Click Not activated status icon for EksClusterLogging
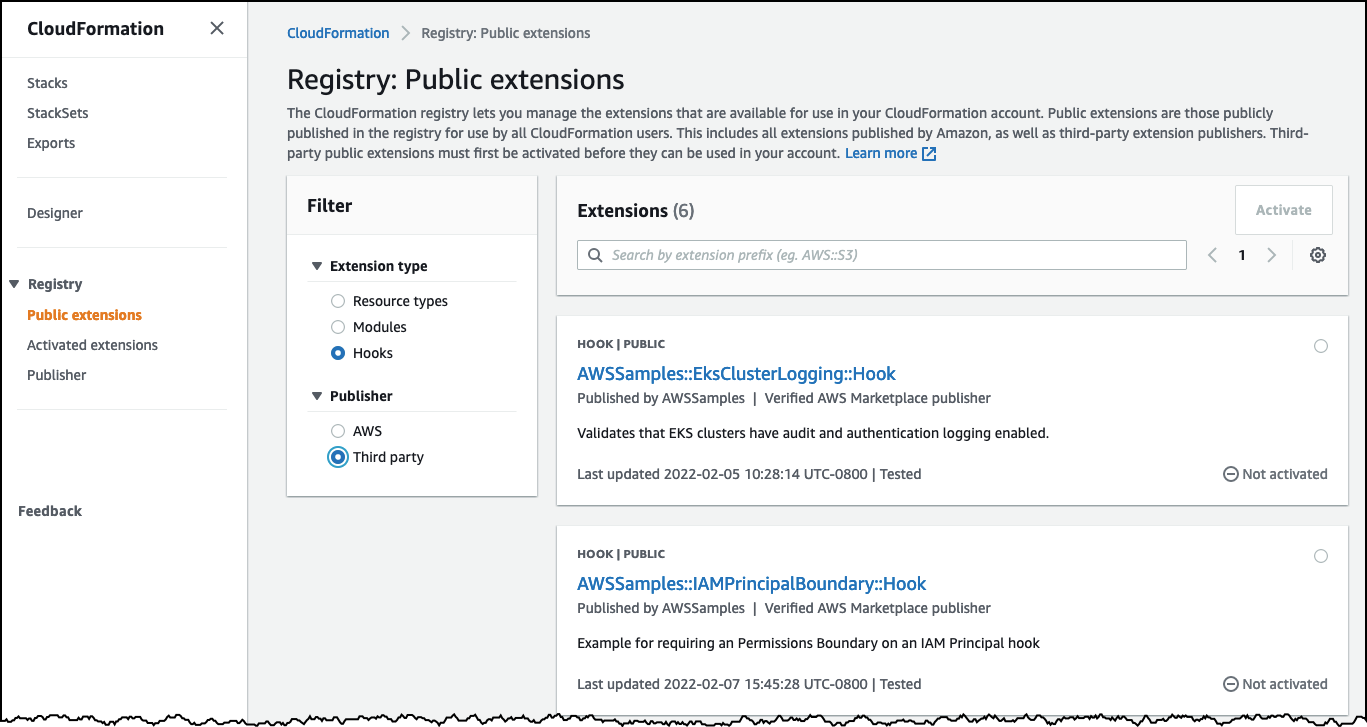 tap(1231, 474)
